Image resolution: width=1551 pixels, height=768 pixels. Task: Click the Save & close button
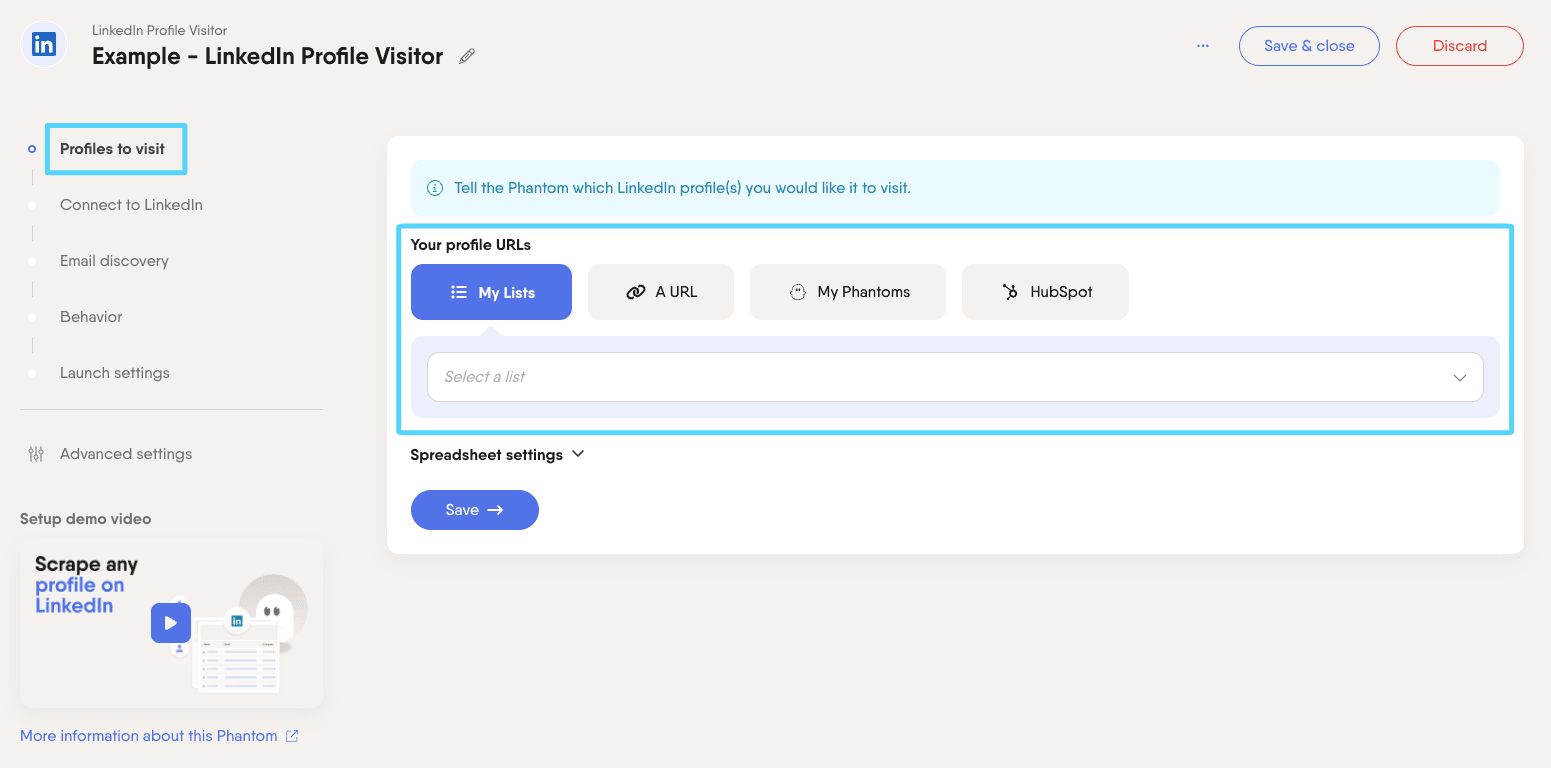click(x=1309, y=46)
